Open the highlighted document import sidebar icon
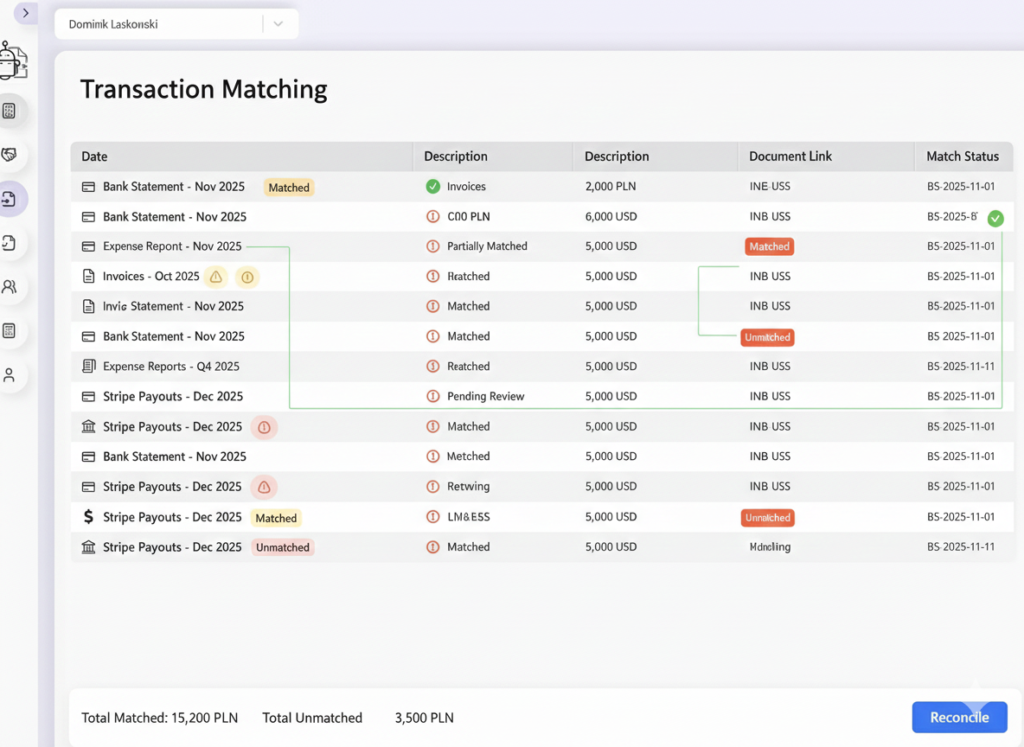This screenshot has width=1024, height=747. click(9, 199)
